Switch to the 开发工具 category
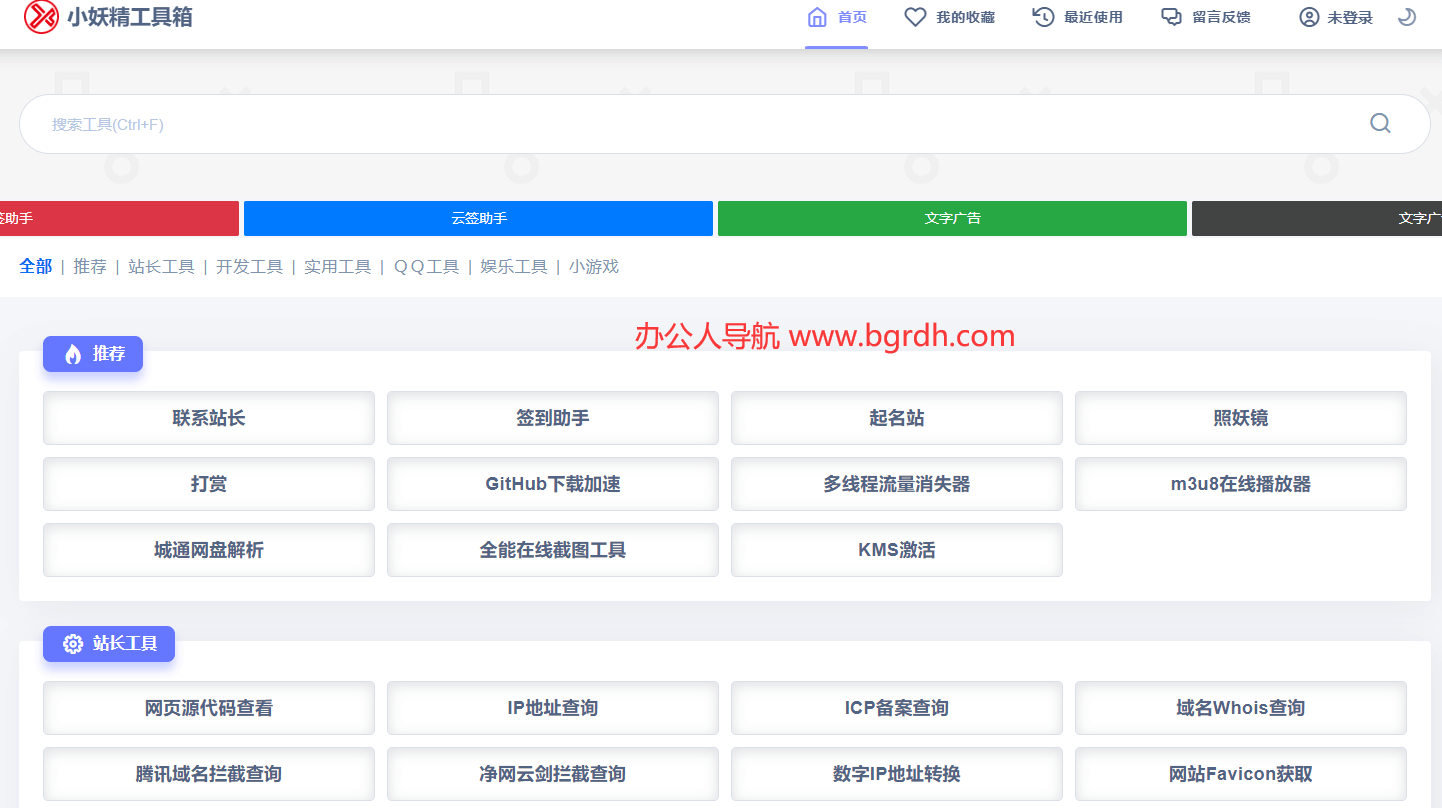 pyautogui.click(x=248, y=266)
